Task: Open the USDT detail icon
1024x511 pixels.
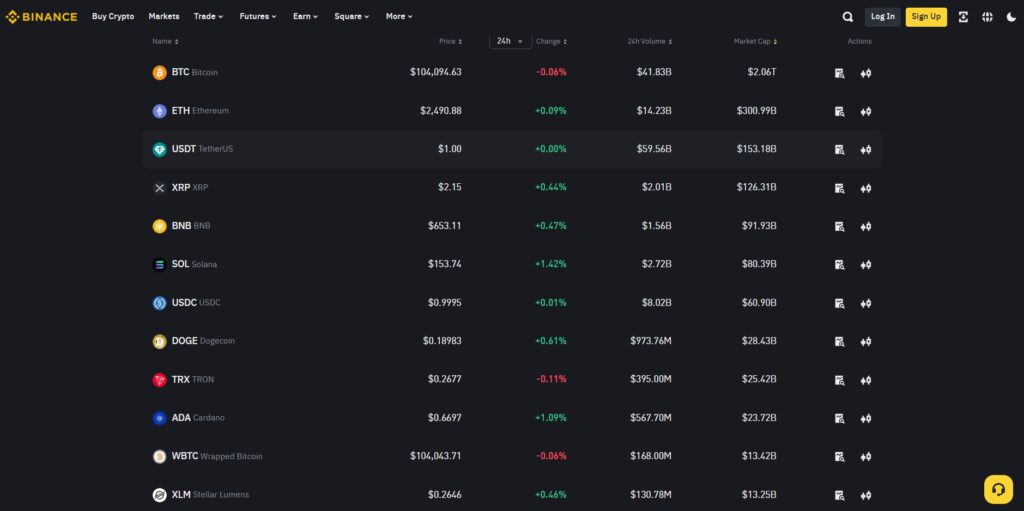Action: click(x=840, y=150)
